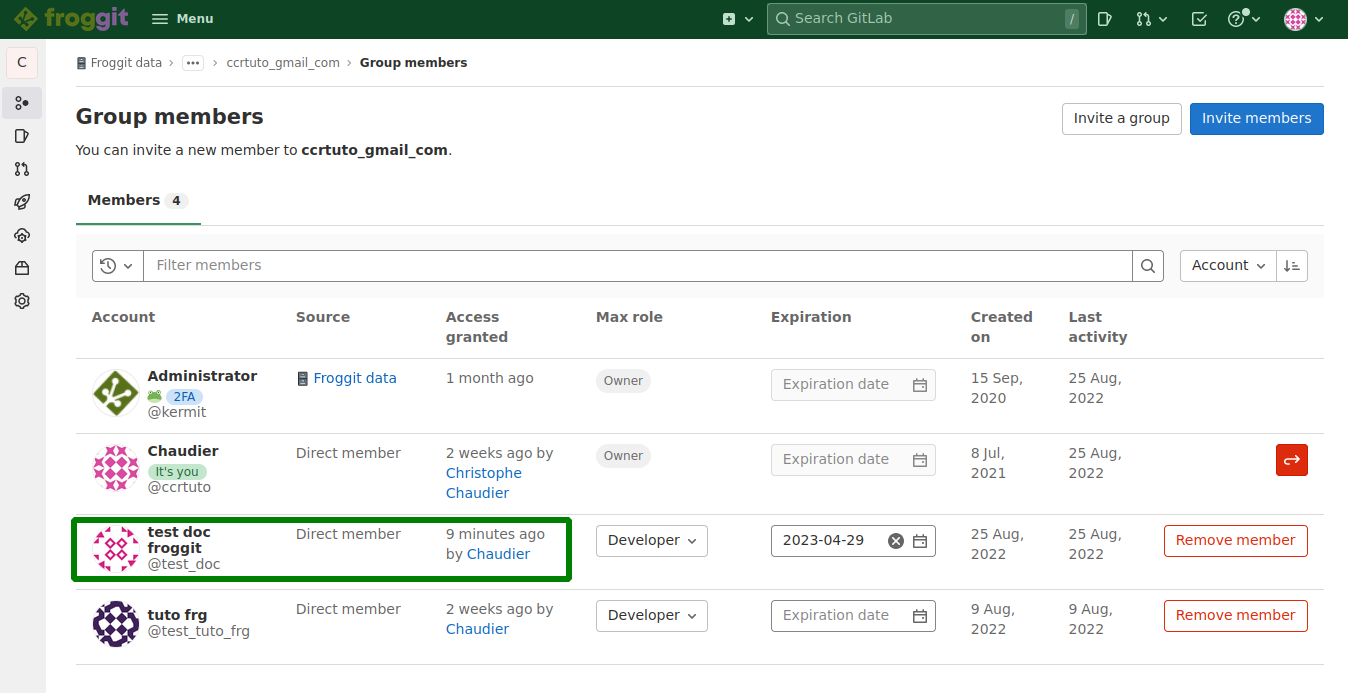Open the Issues icon in the left sidebar

coord(22,136)
